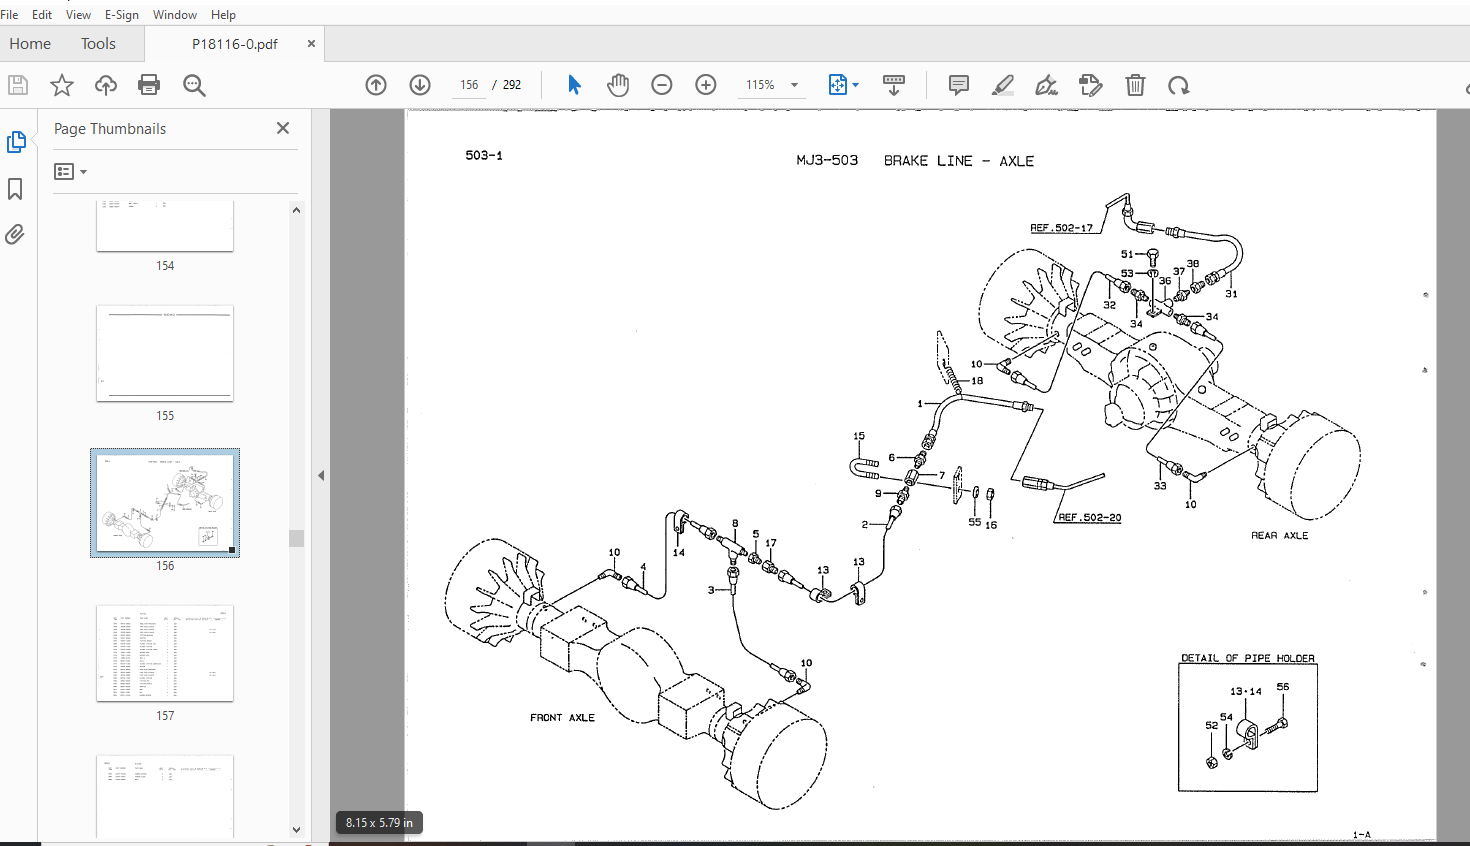Go to next page arrow
The height and width of the screenshot is (846, 1470).
420,85
